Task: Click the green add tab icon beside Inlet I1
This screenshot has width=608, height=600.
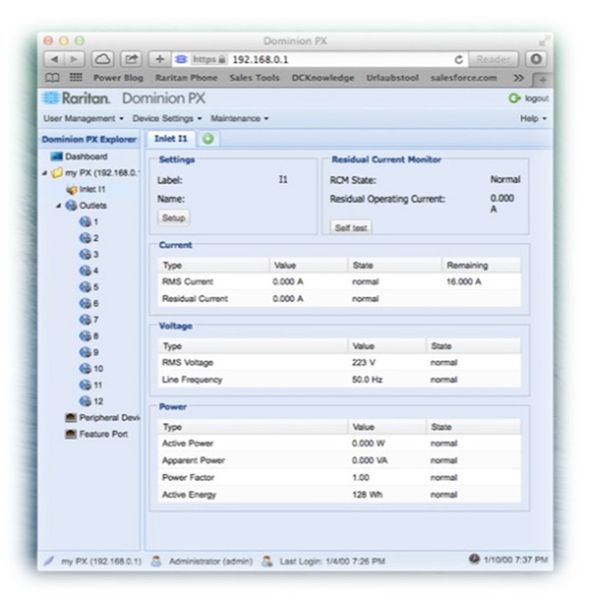Action: click(x=208, y=139)
